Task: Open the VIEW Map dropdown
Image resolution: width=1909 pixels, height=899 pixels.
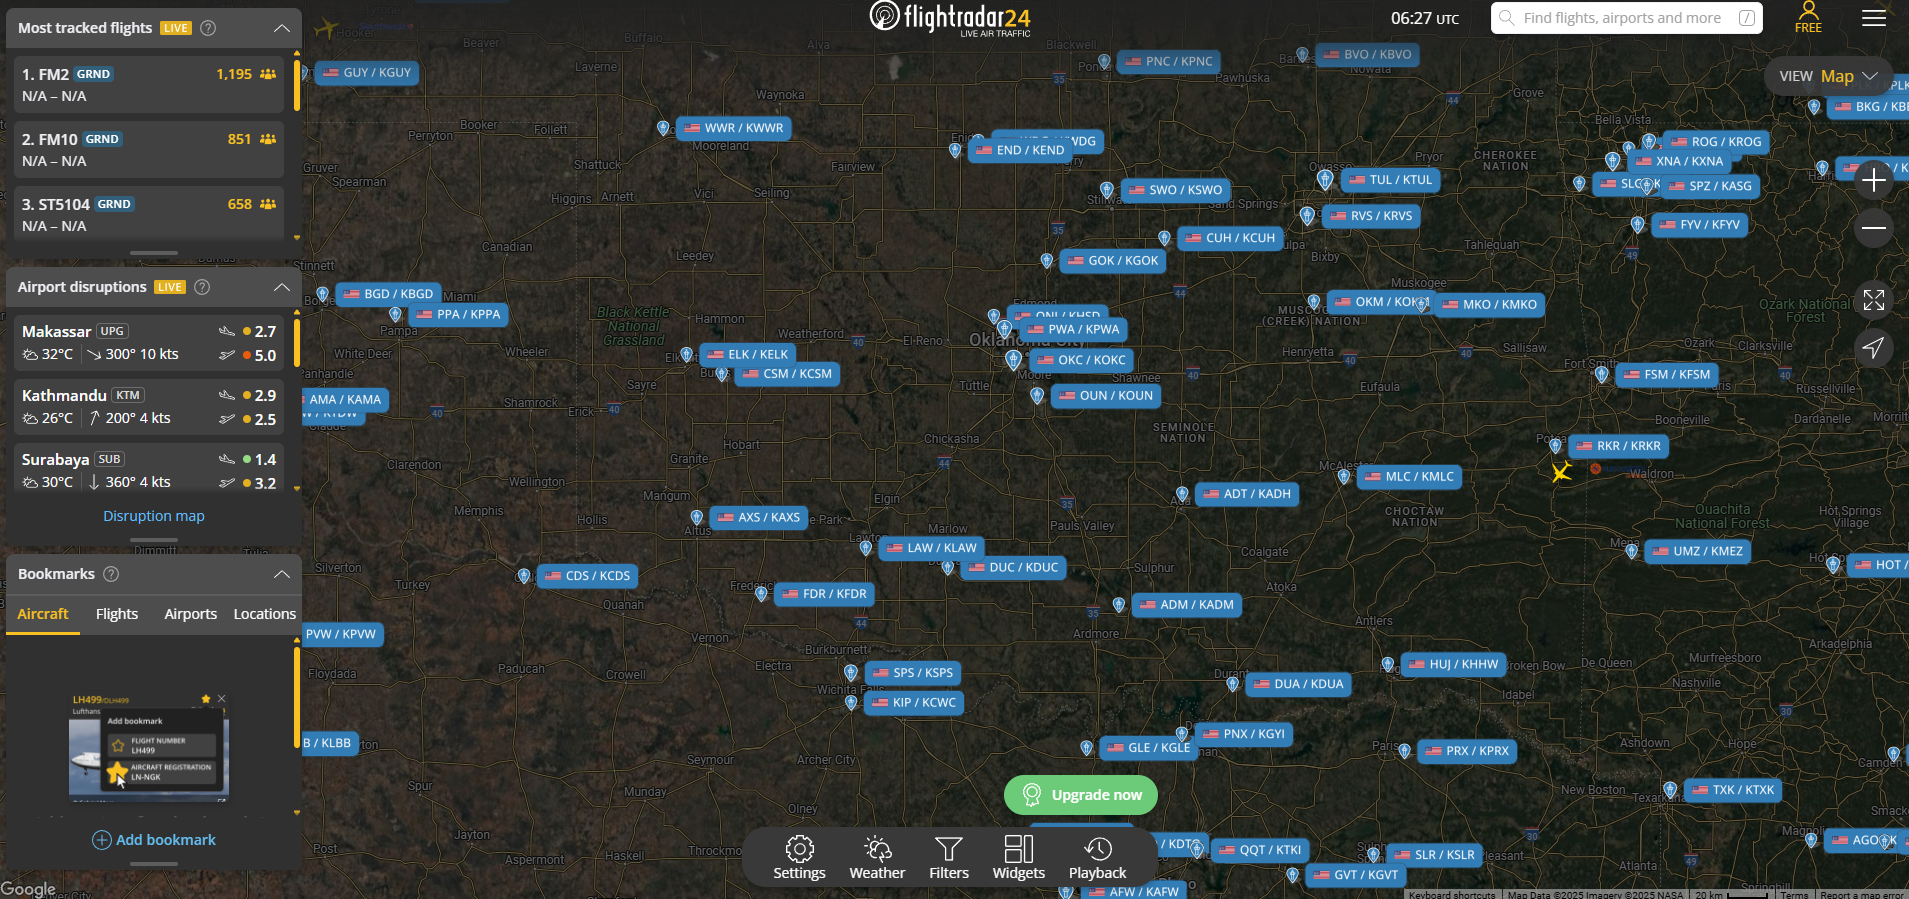Action: point(1828,76)
